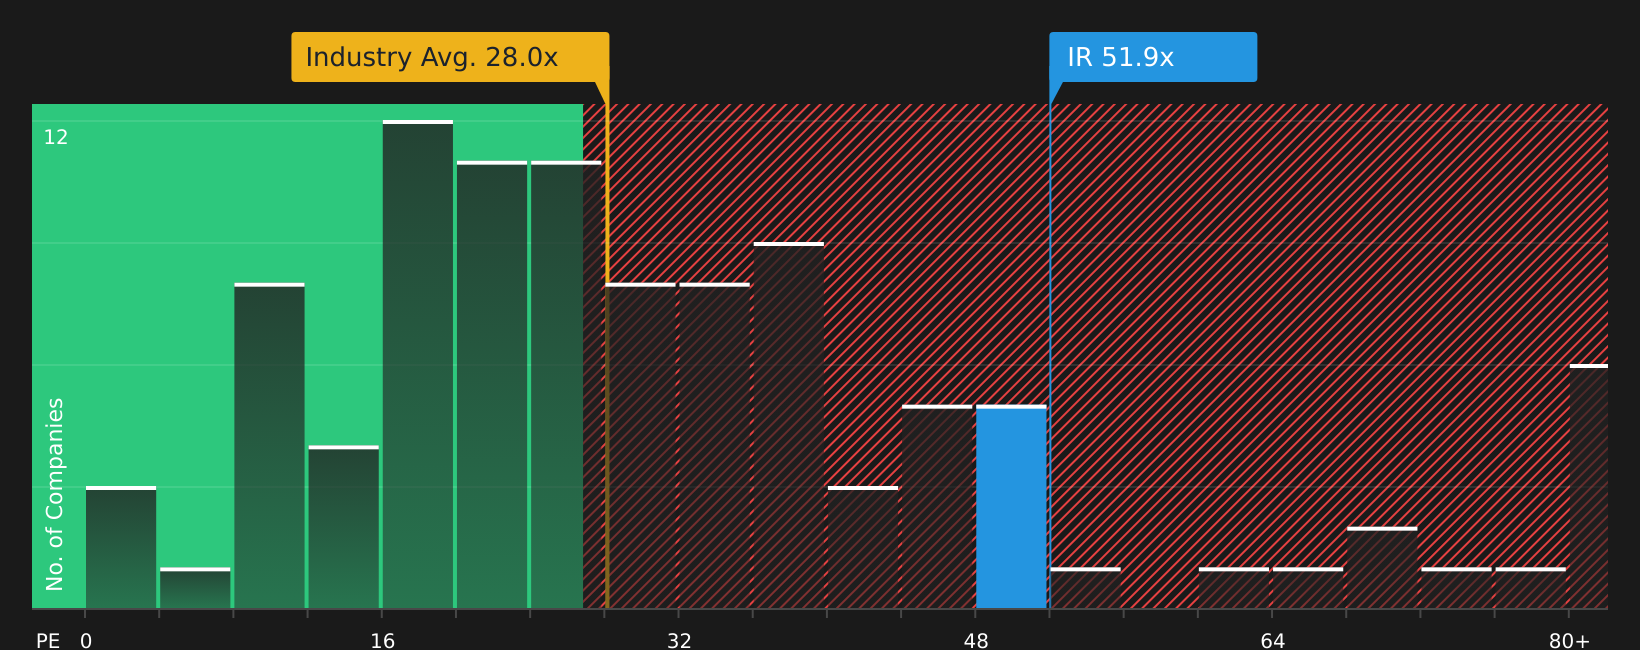The height and width of the screenshot is (650, 1640).
Task: Click the histogram bar for PE 0–4
Action: (121, 548)
